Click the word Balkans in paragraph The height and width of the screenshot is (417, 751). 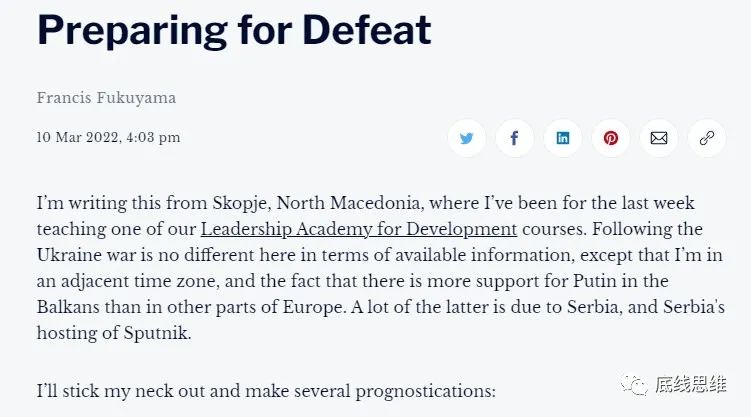click(x=70, y=306)
